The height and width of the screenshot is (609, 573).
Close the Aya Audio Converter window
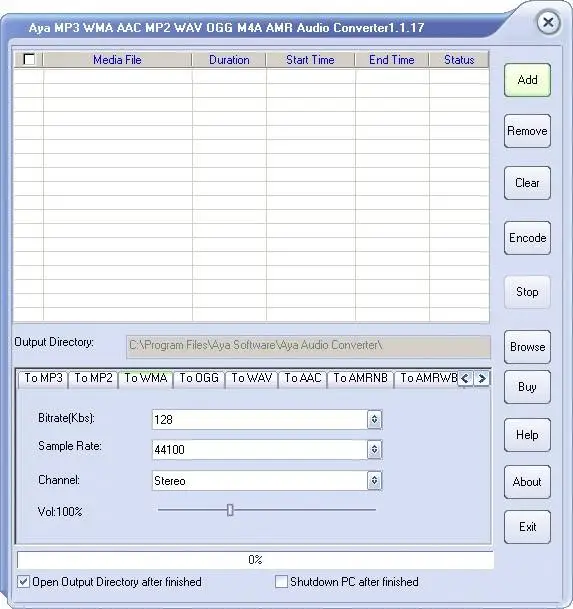[x=548, y=23]
